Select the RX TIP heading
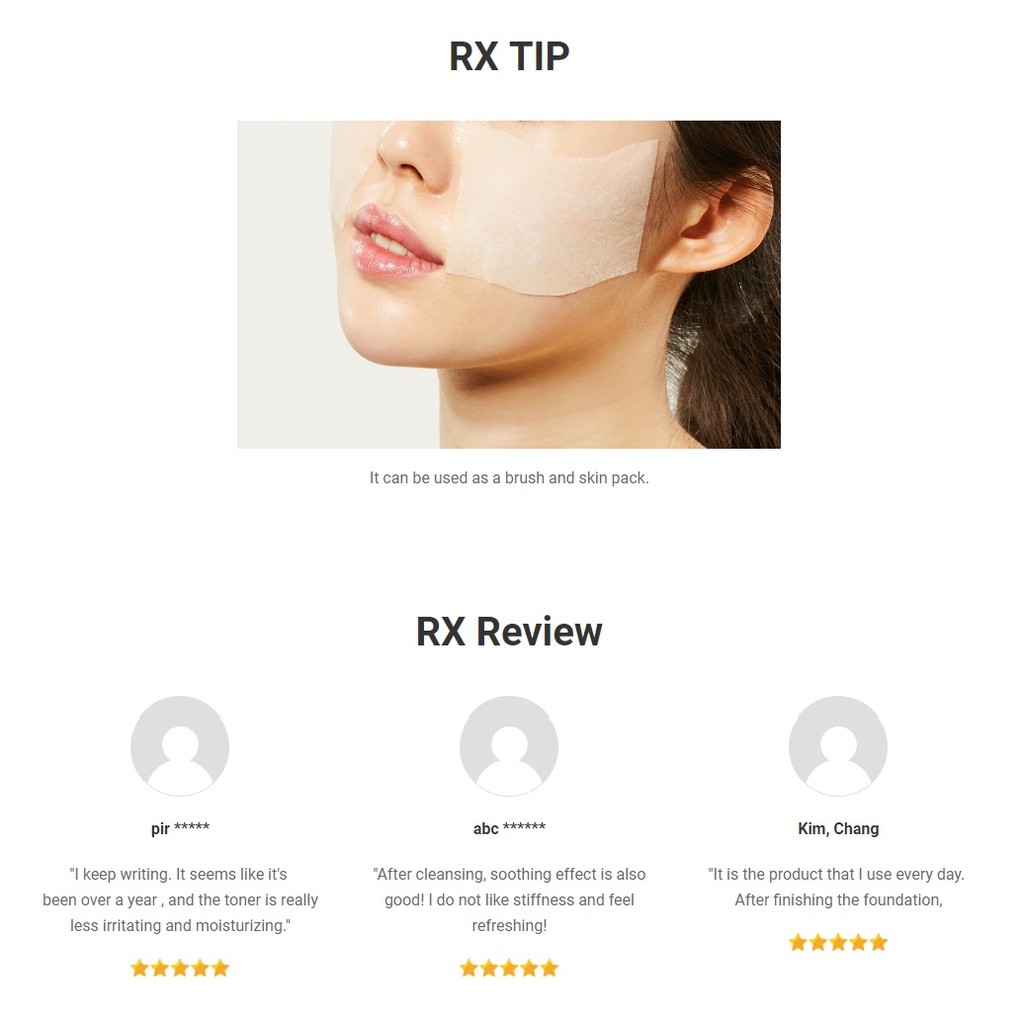 (x=509, y=56)
